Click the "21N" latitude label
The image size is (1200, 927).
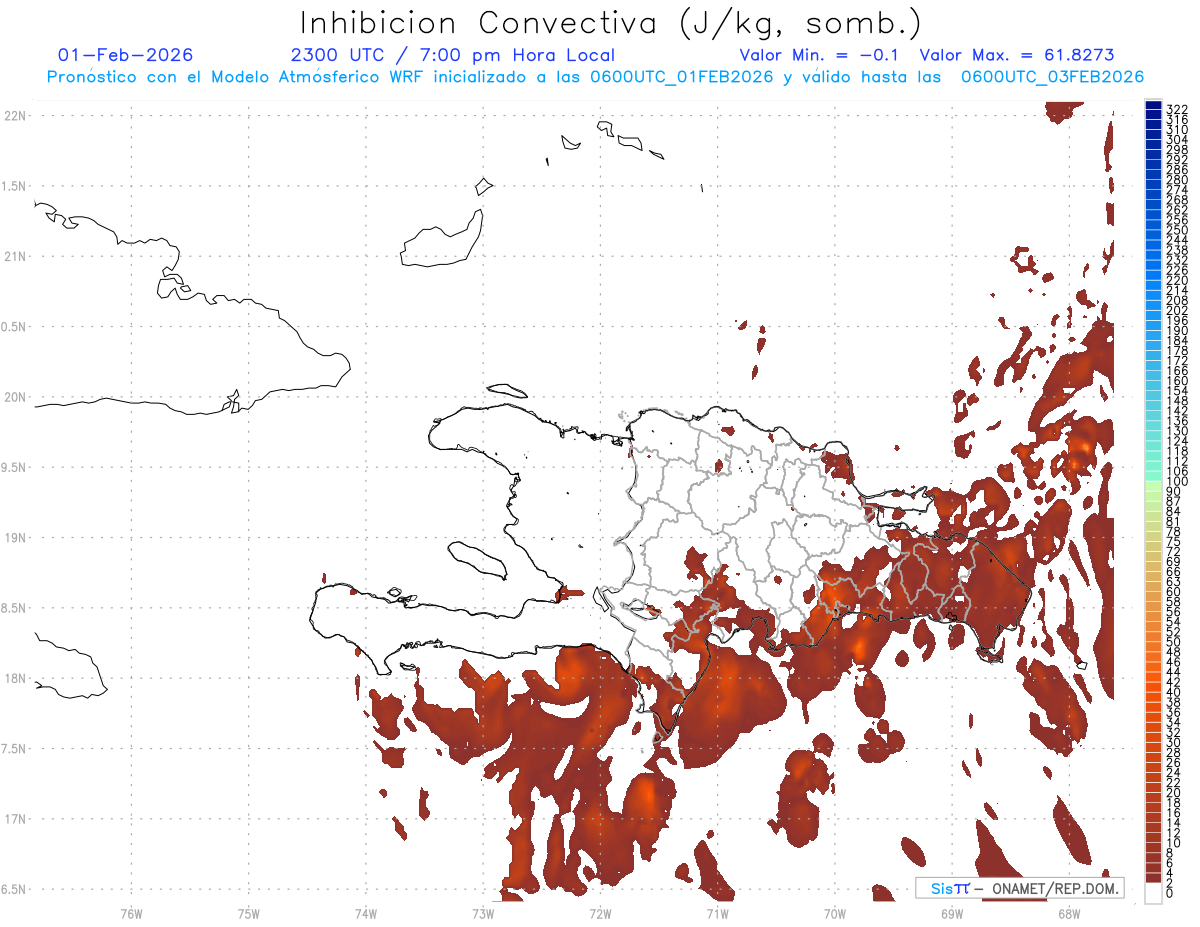click(x=14, y=256)
